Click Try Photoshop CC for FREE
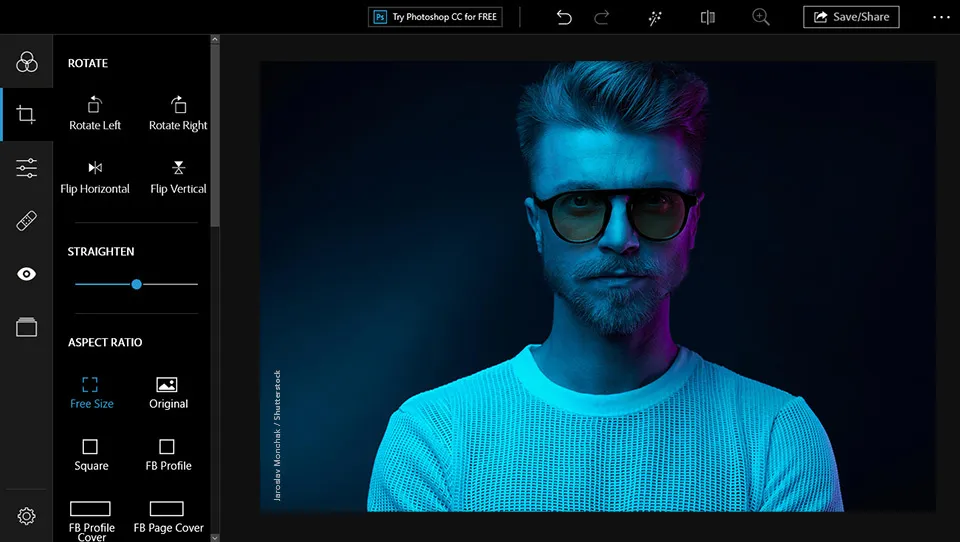 (435, 17)
